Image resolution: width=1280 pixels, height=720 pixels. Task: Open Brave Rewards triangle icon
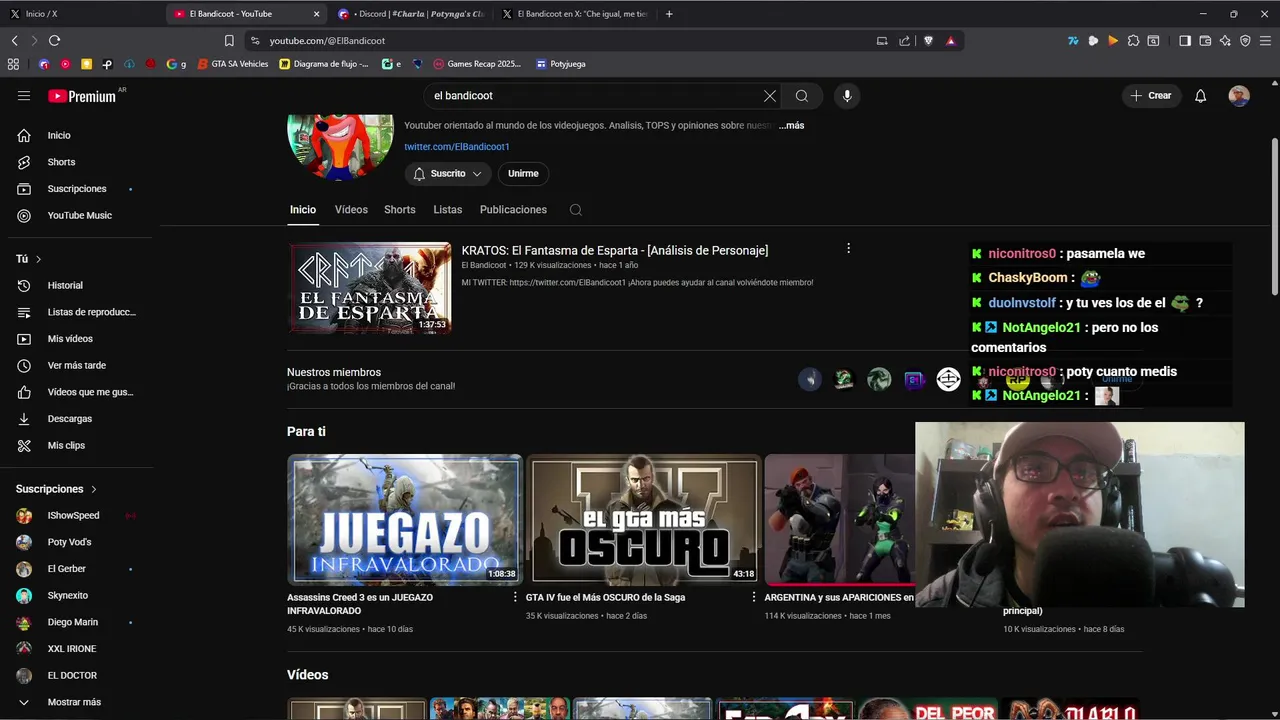tap(950, 41)
